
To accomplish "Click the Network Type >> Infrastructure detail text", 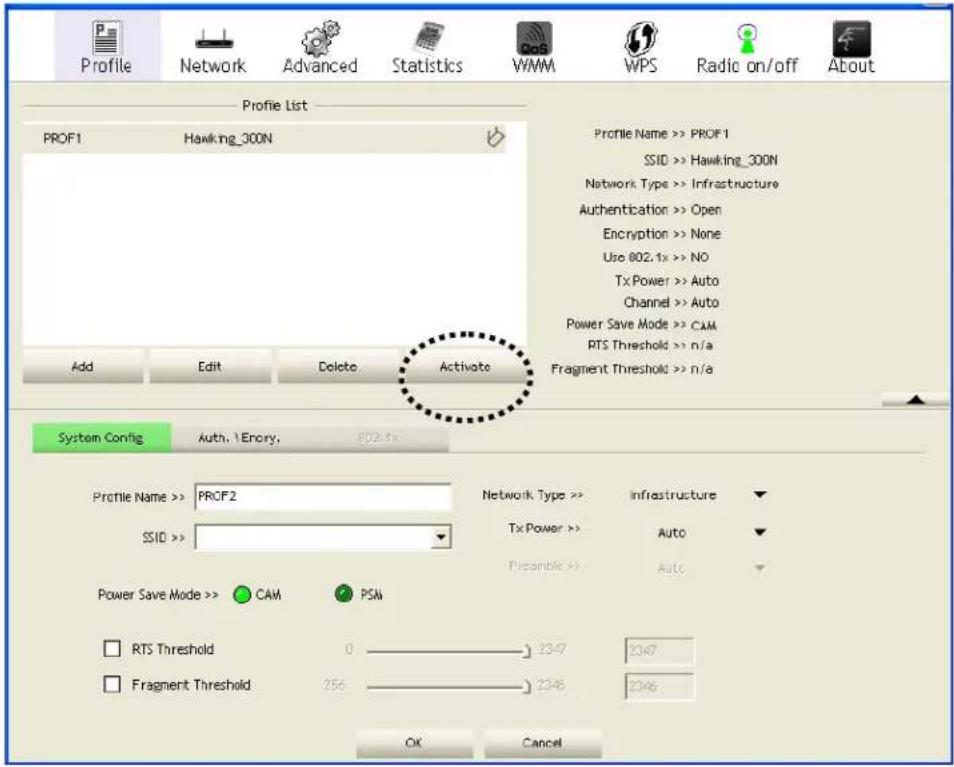I will pos(681,184).
